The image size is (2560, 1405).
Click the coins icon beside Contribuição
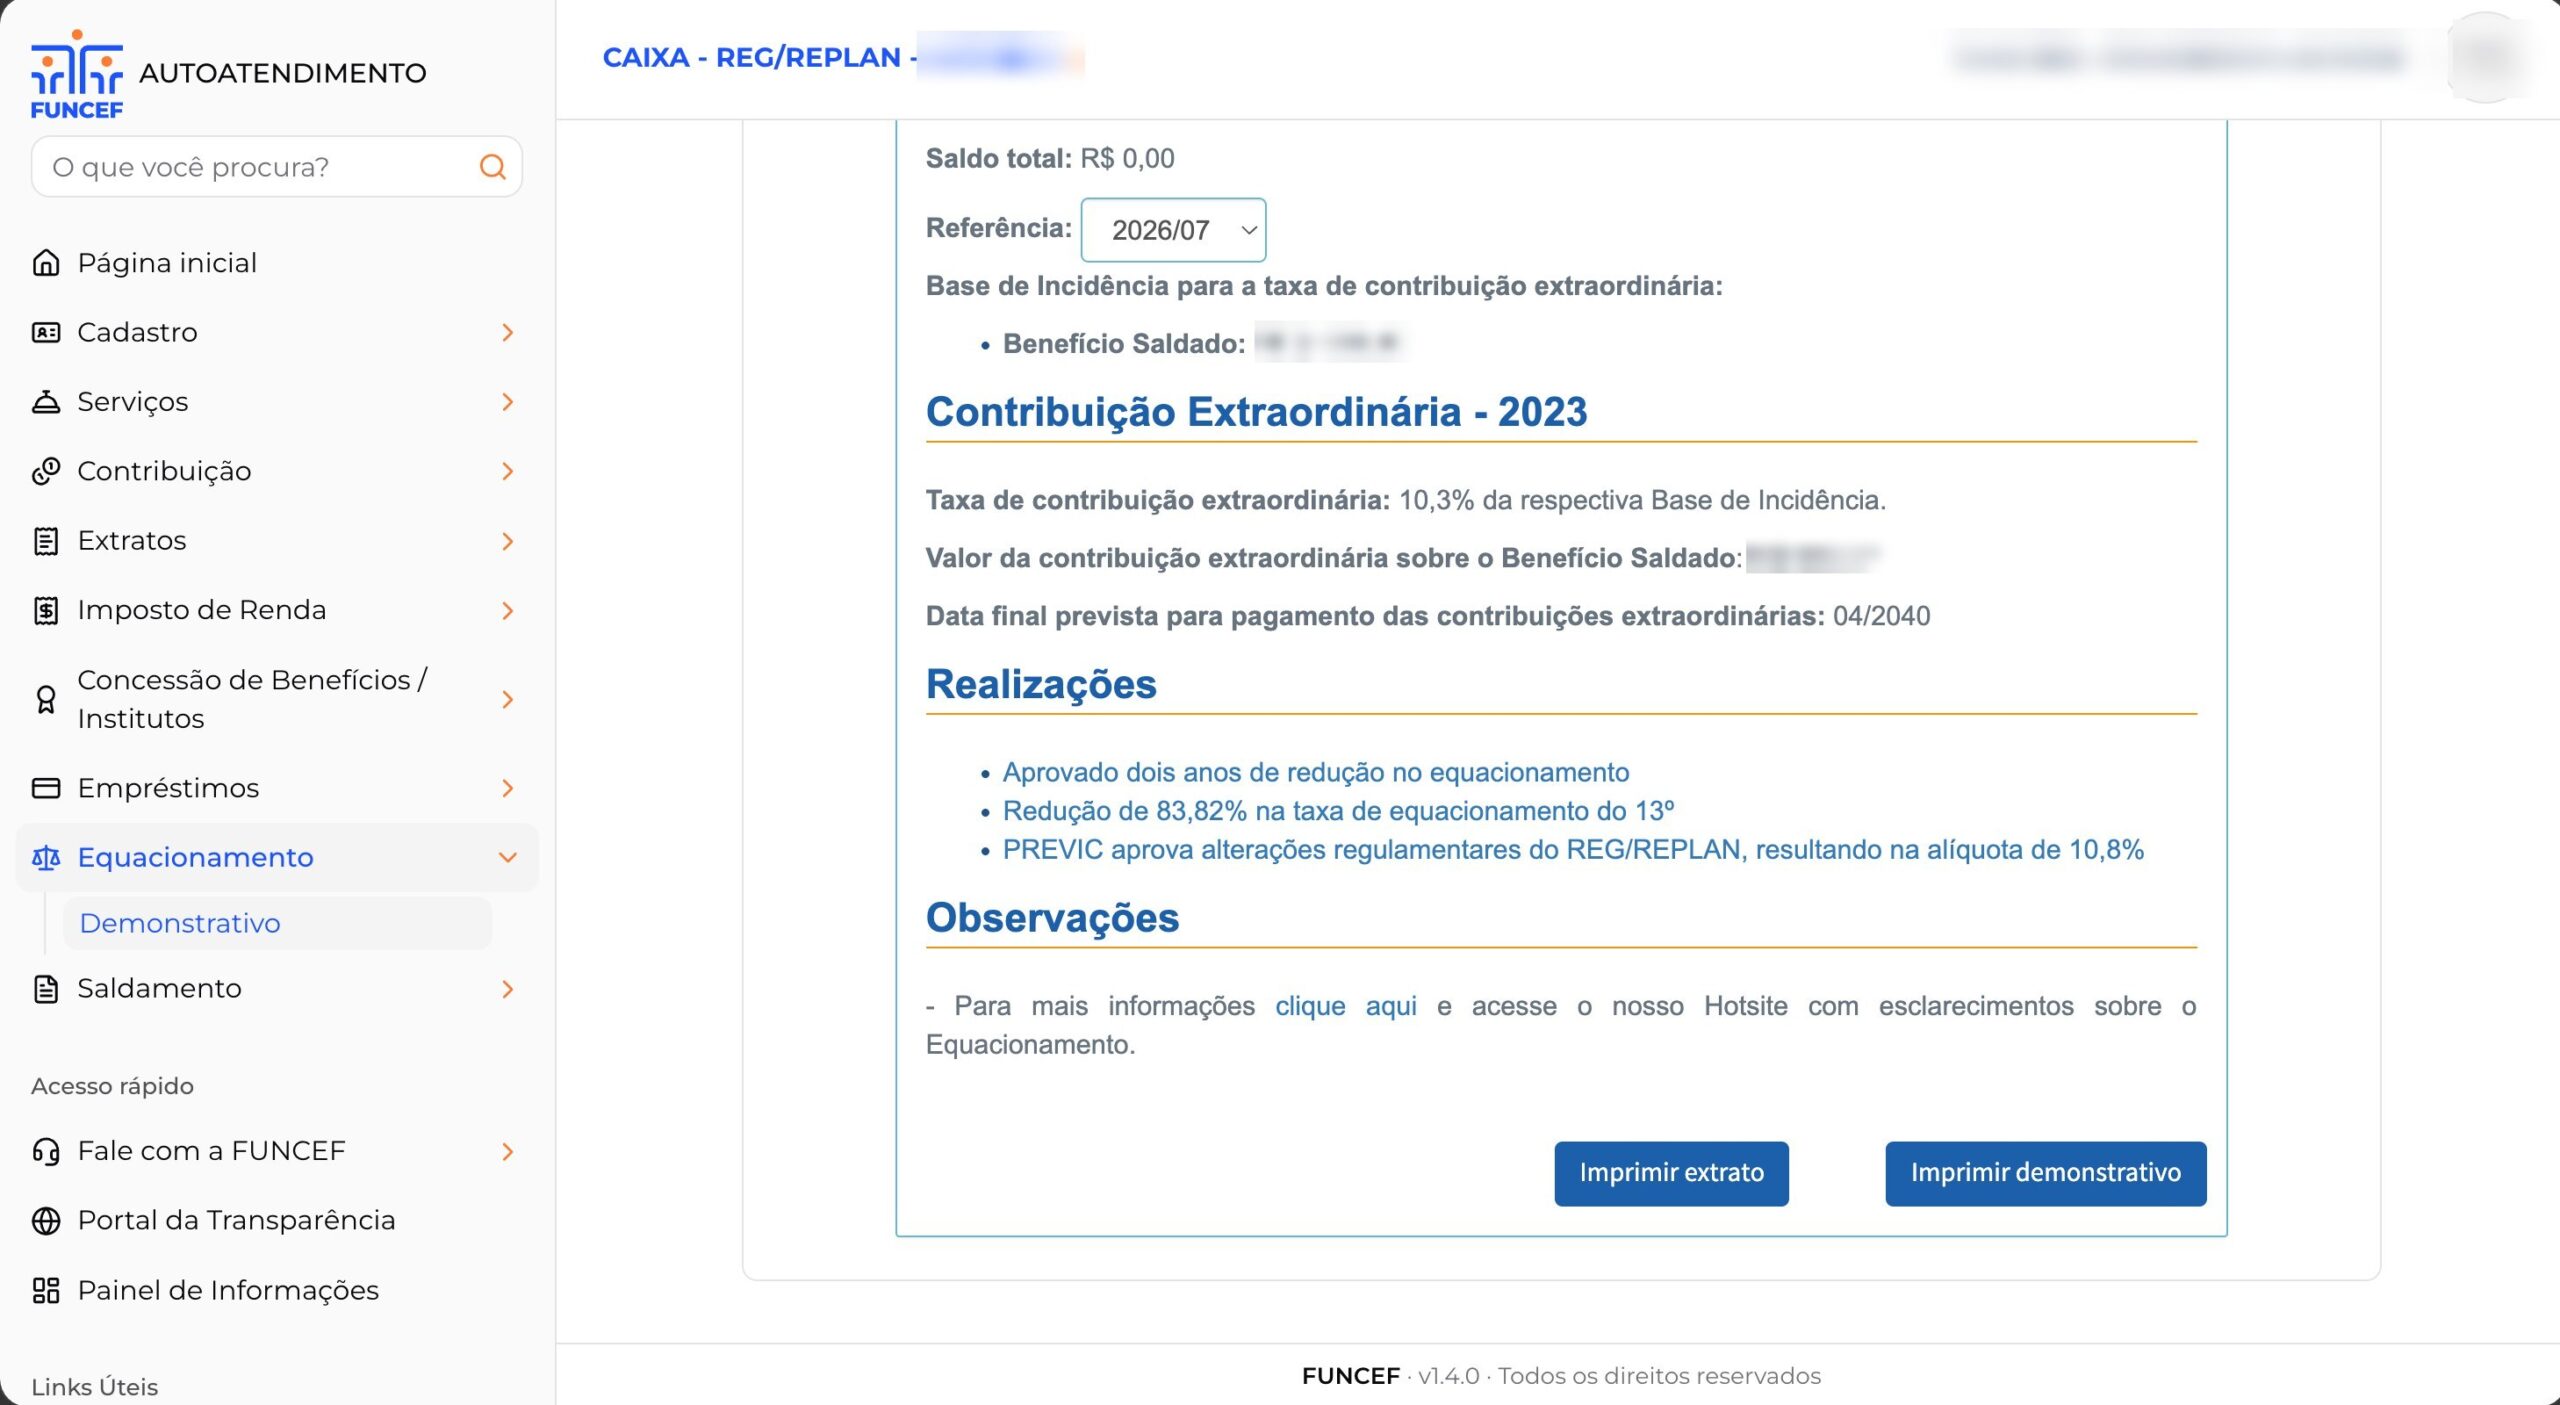[46, 471]
